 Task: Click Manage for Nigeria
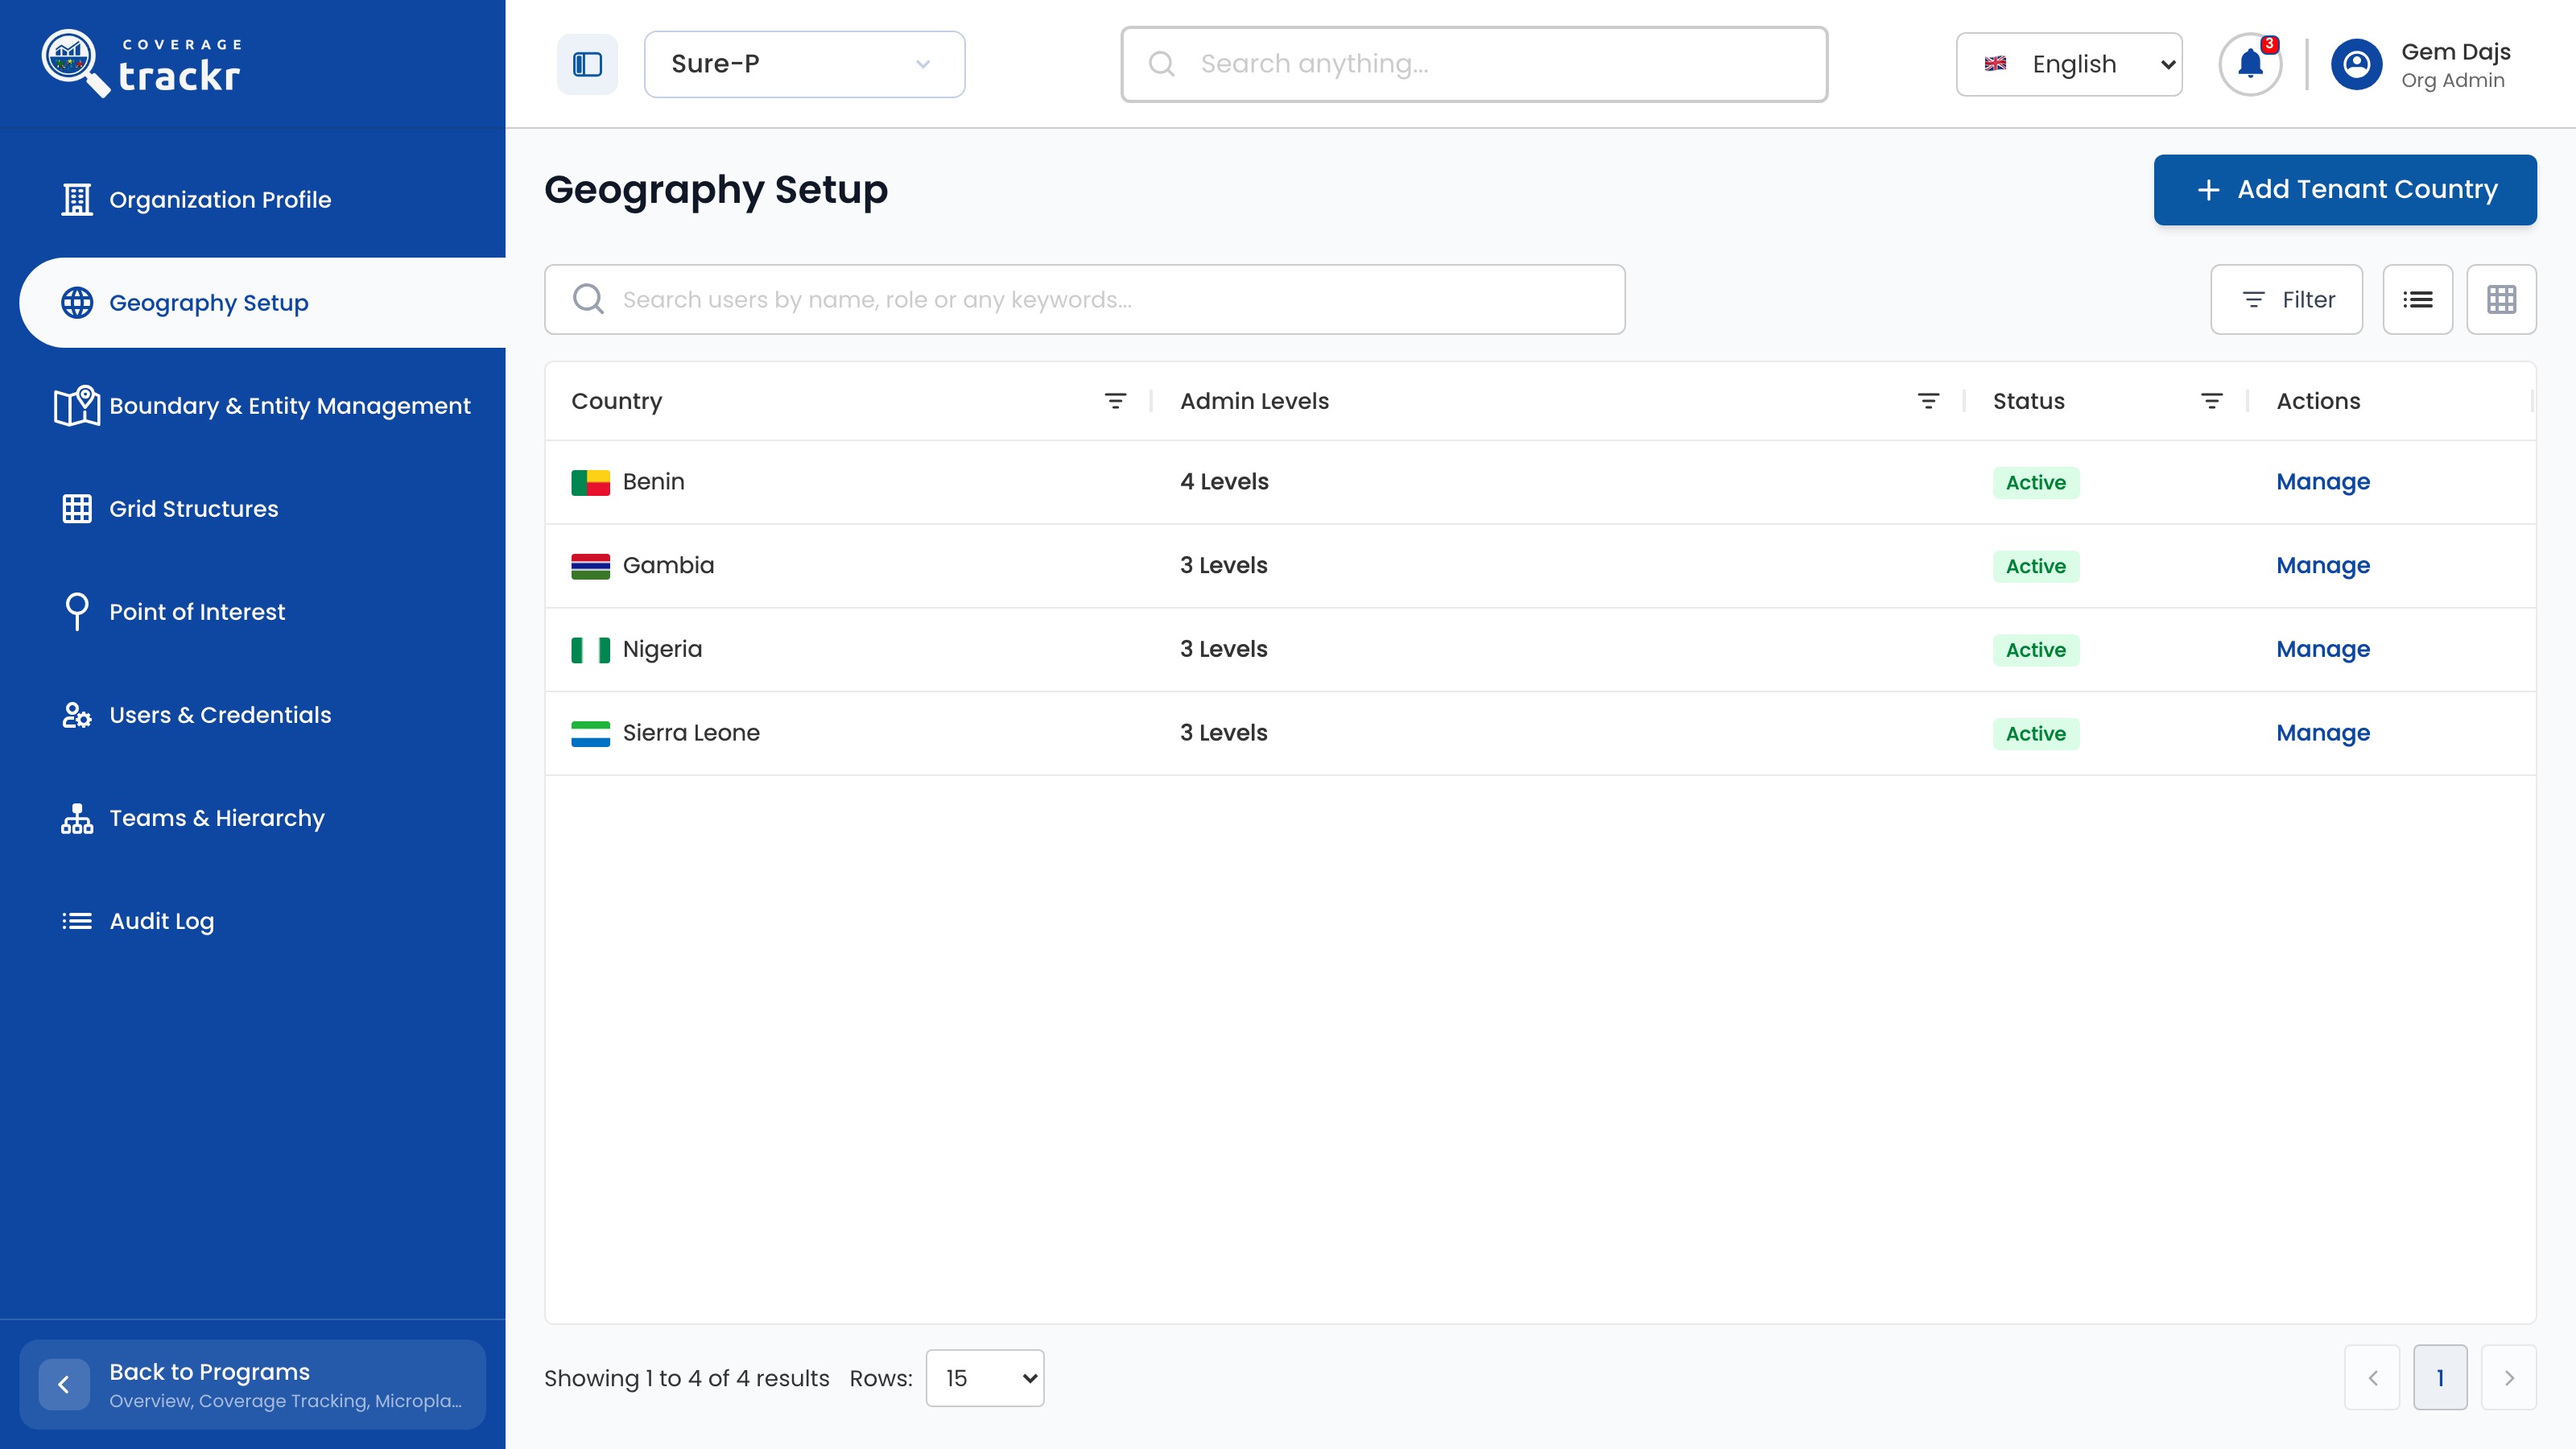coord(2323,650)
